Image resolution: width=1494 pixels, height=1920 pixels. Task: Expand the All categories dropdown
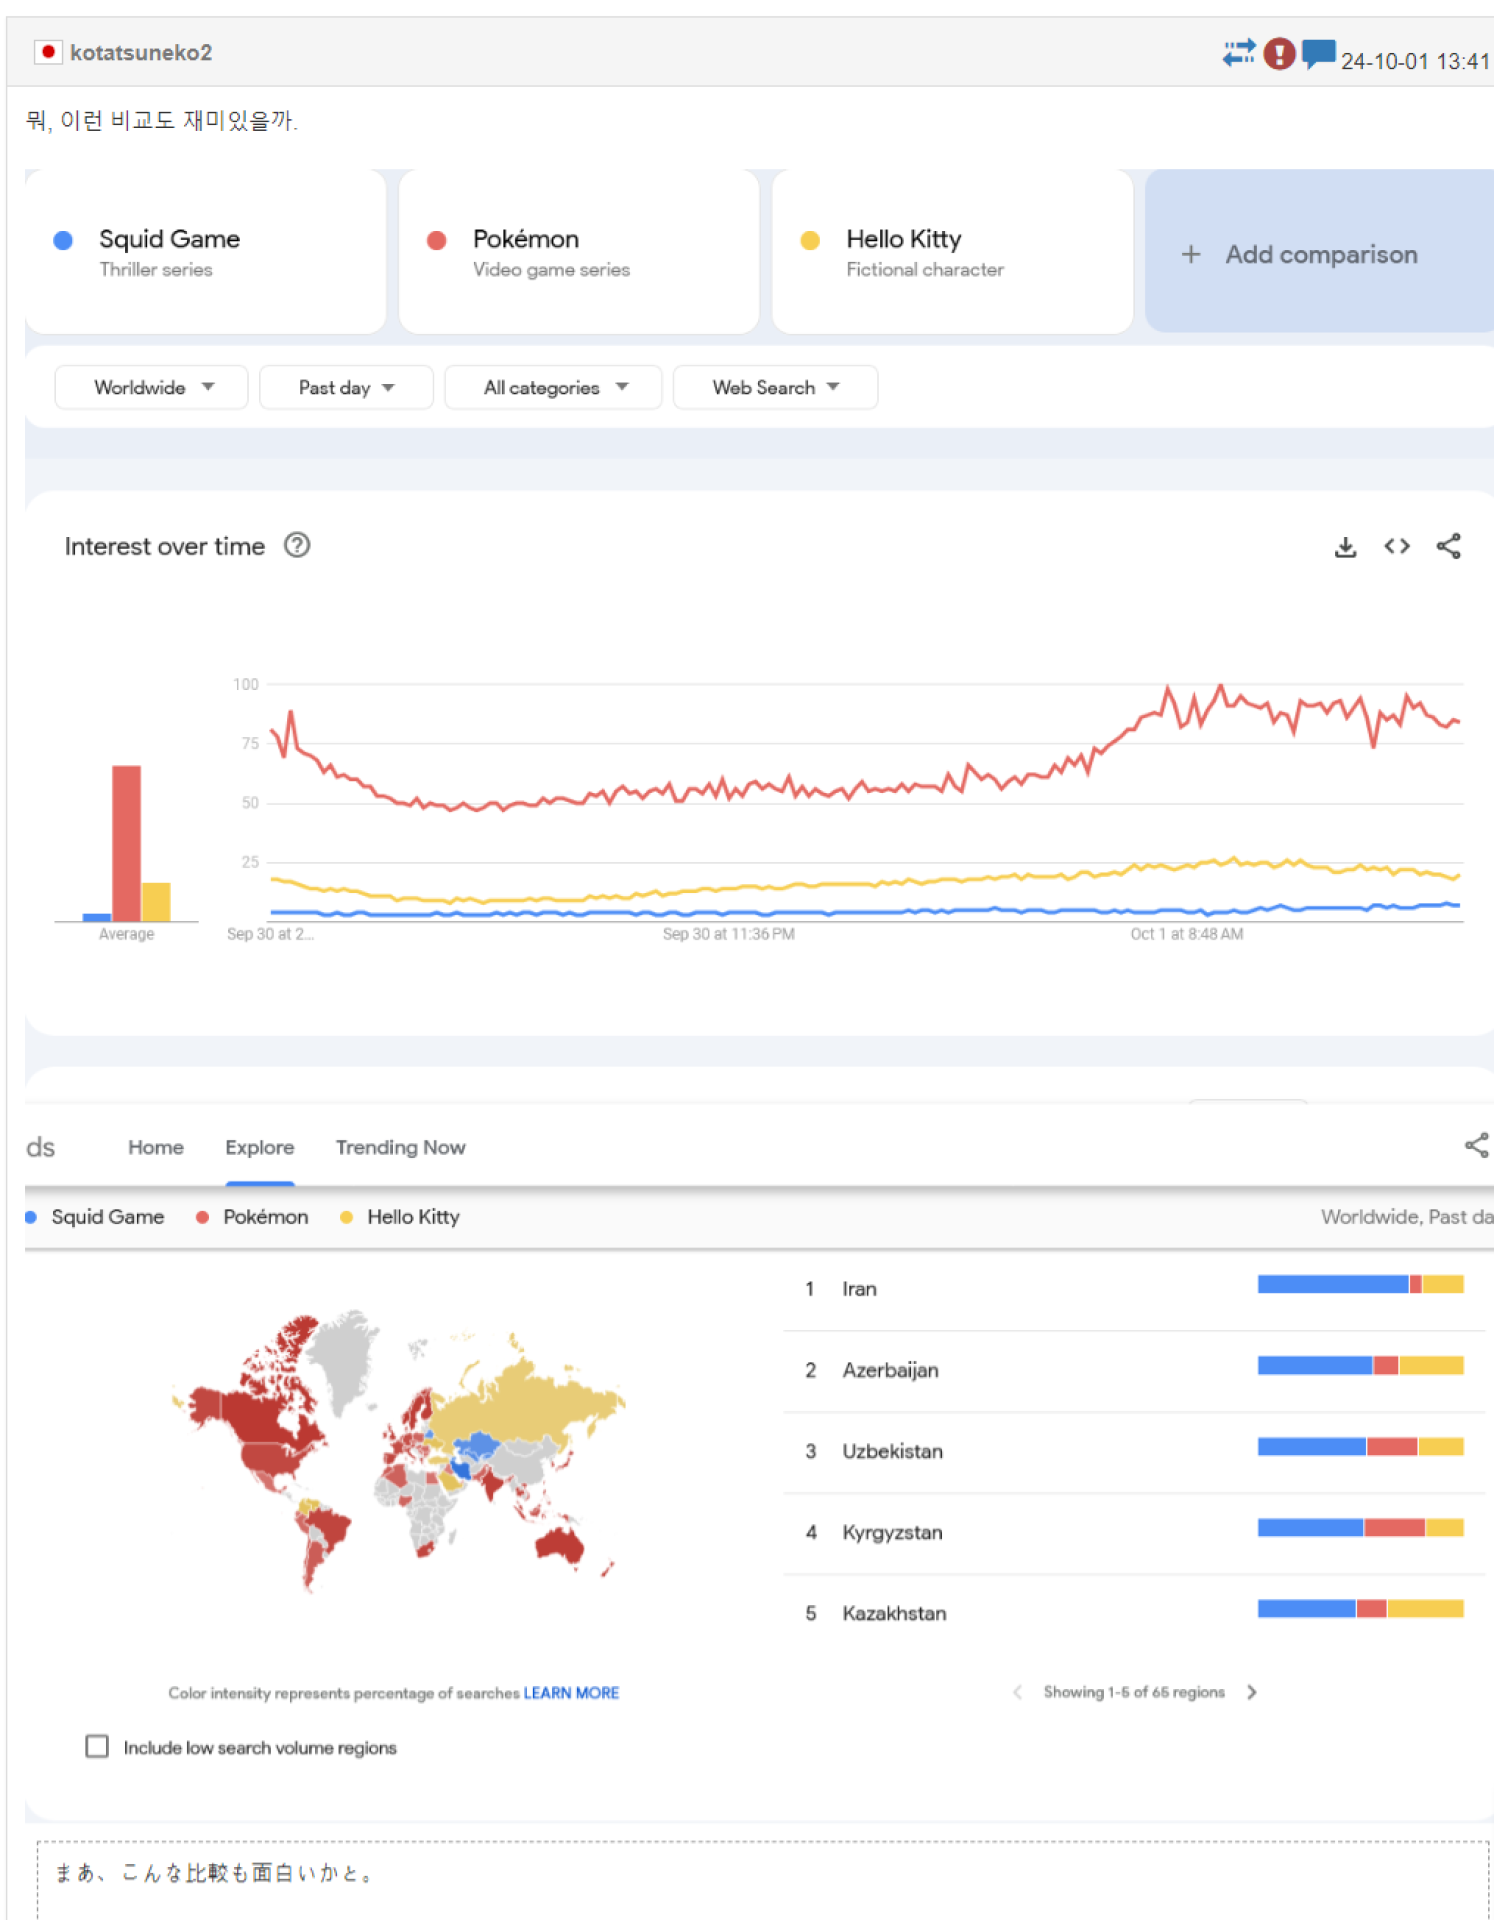(x=553, y=387)
